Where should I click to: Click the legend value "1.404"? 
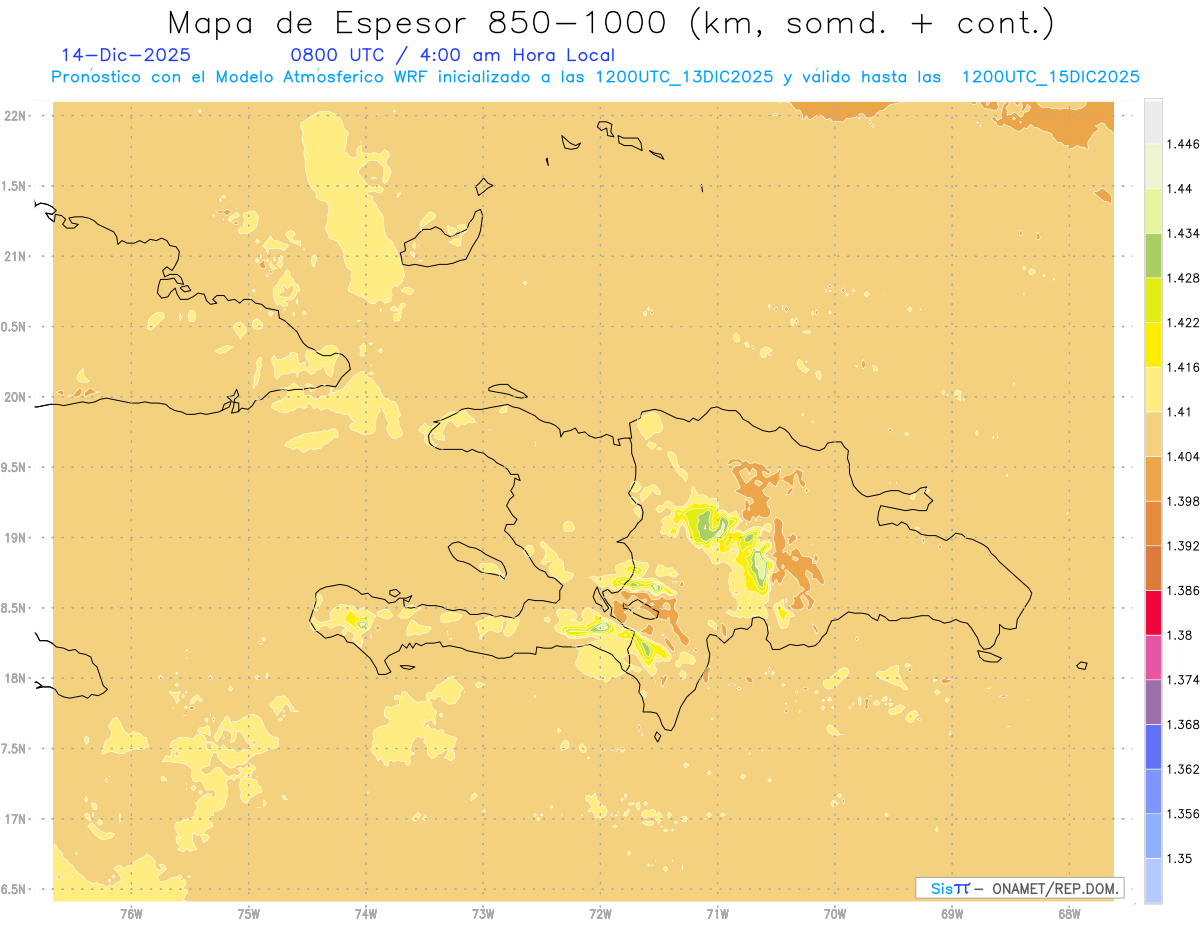point(1184,456)
